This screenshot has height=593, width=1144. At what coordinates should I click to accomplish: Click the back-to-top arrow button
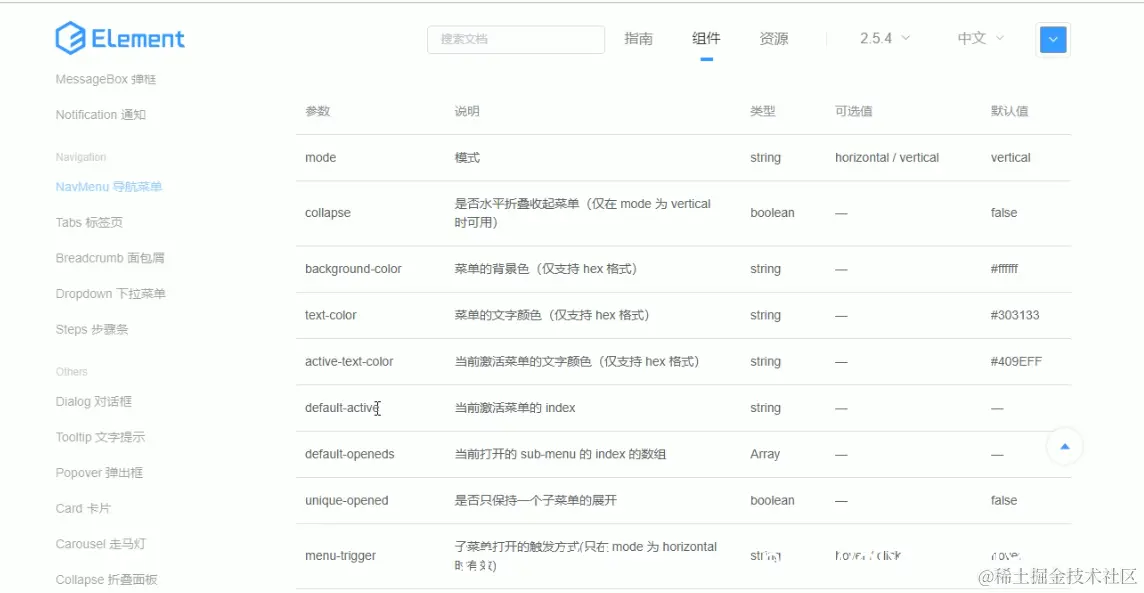click(x=1064, y=446)
